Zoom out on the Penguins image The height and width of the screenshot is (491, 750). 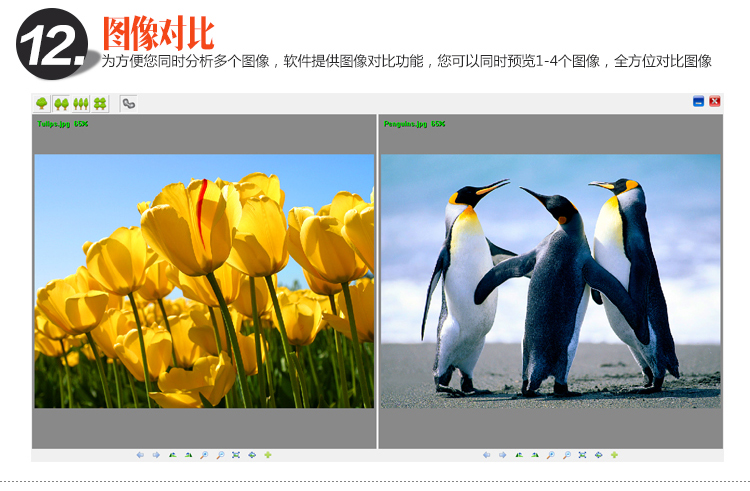[566, 455]
